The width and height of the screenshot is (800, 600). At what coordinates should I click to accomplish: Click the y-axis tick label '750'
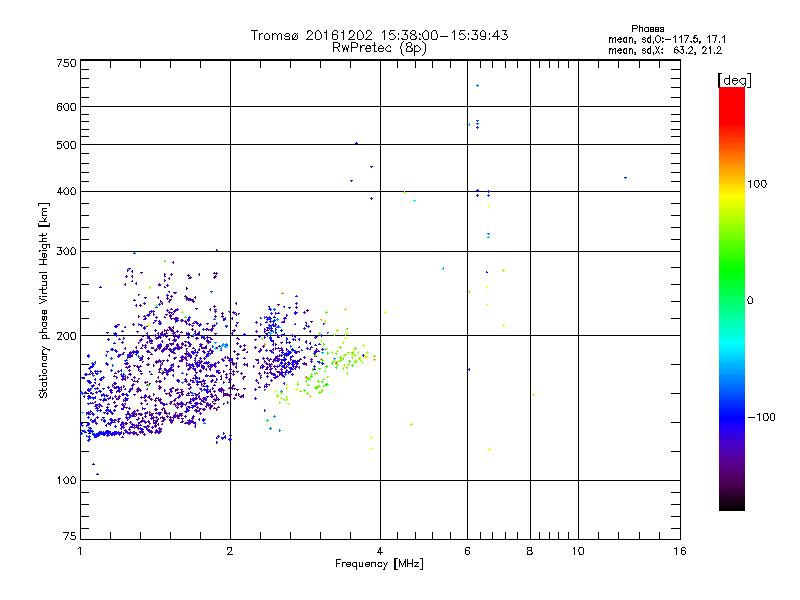click(66, 63)
